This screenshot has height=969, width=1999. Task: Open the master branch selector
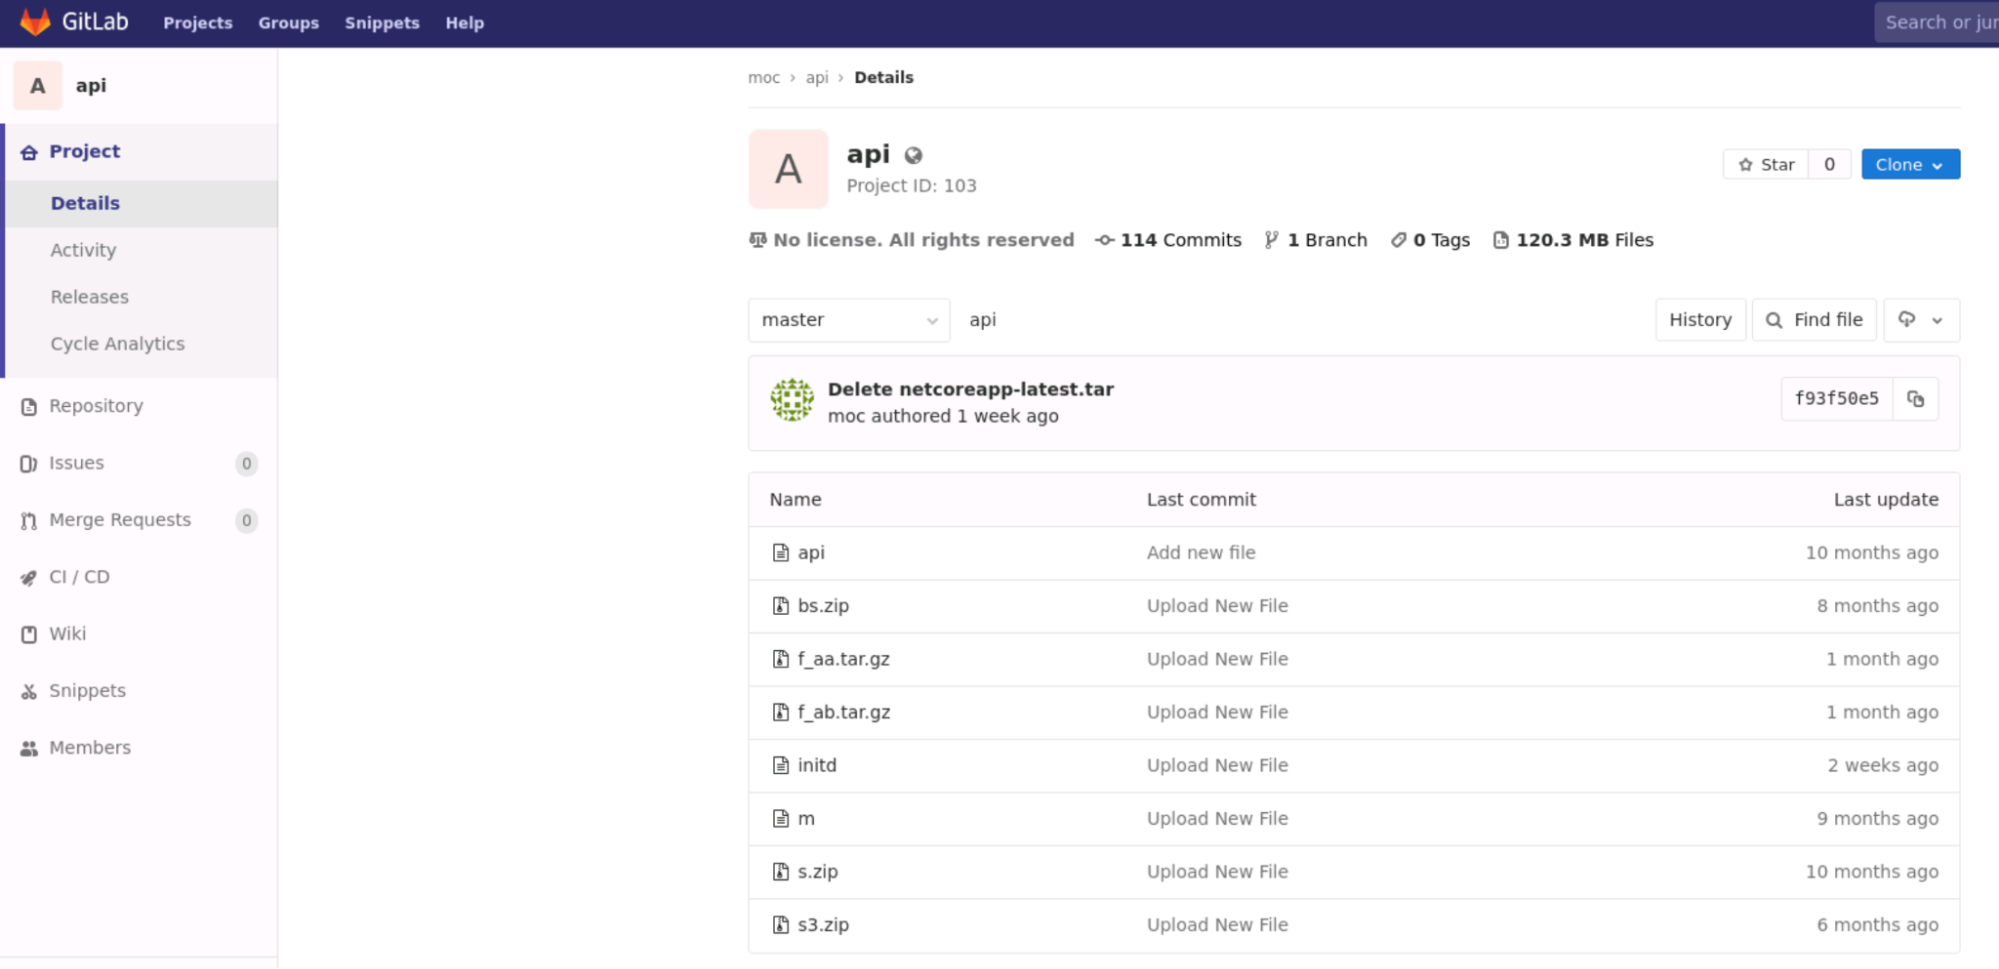(x=848, y=320)
